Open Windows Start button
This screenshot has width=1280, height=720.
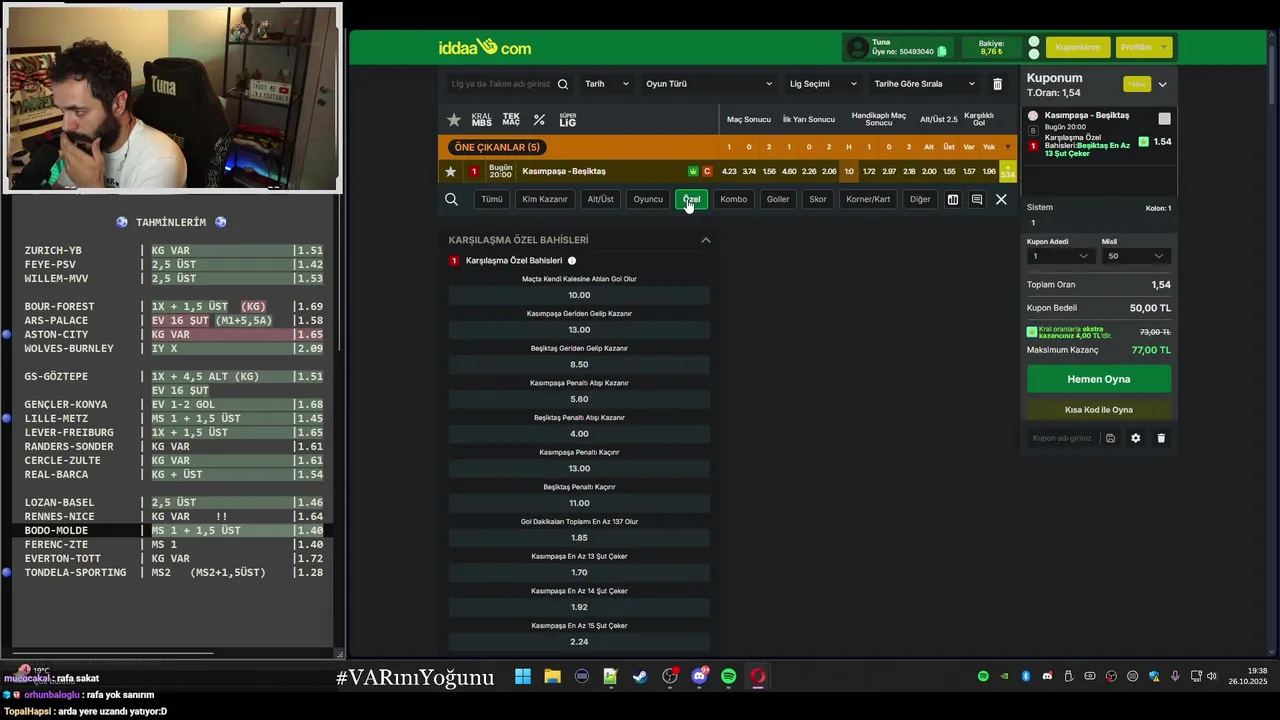(x=523, y=677)
